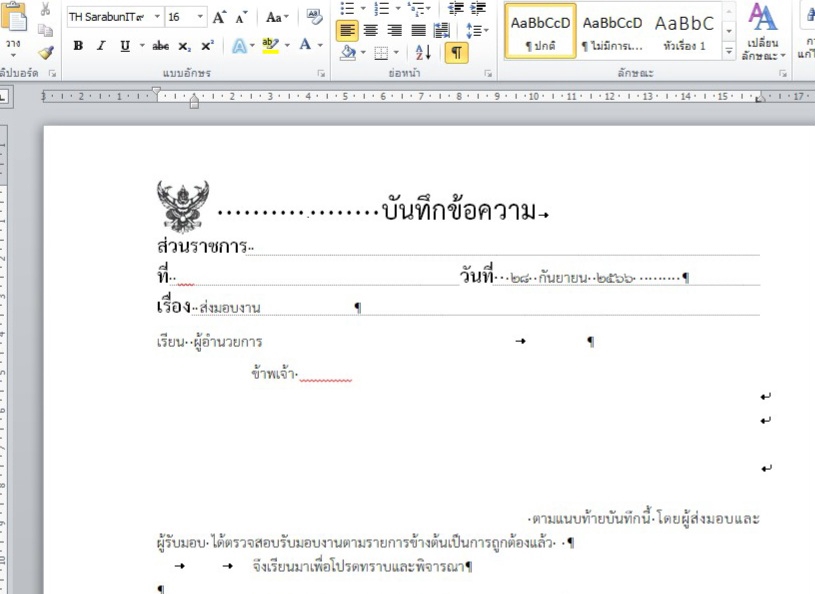
Task: Open the font color dropdown arrow
Action: tap(319, 44)
